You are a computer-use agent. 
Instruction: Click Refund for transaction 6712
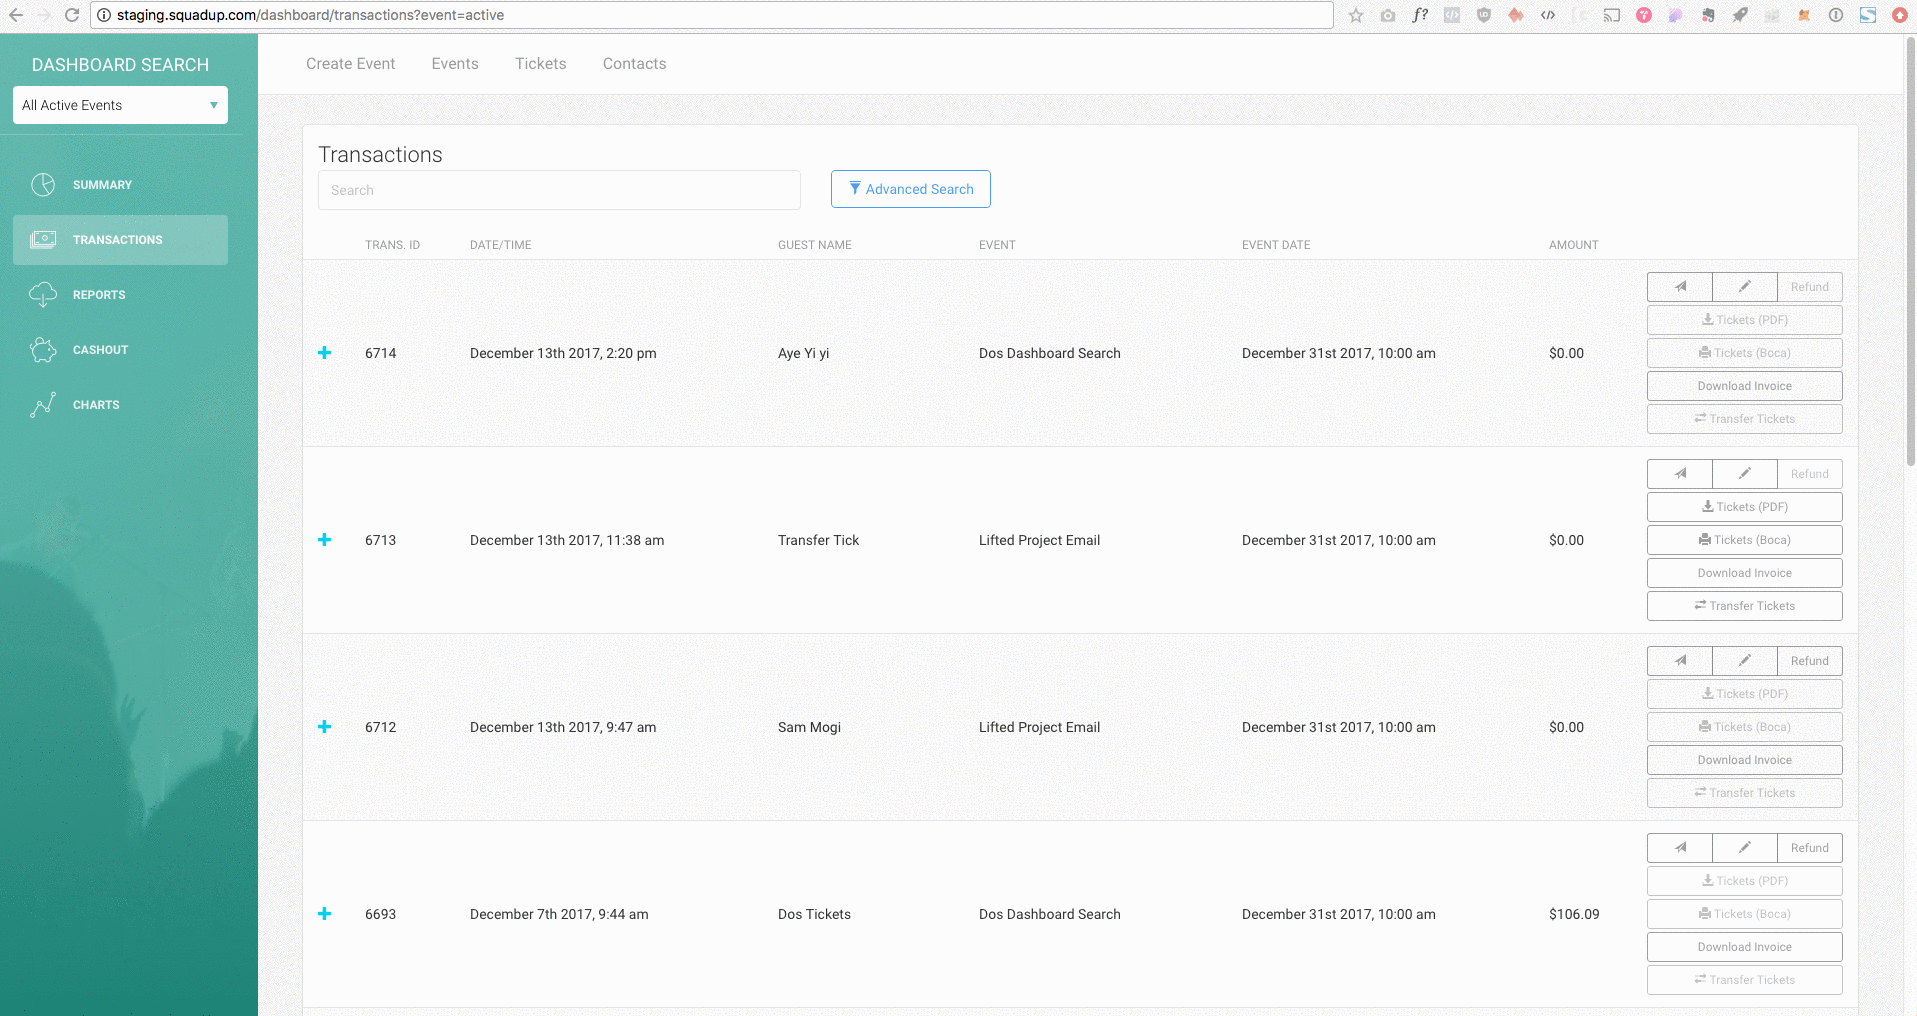(x=1809, y=661)
